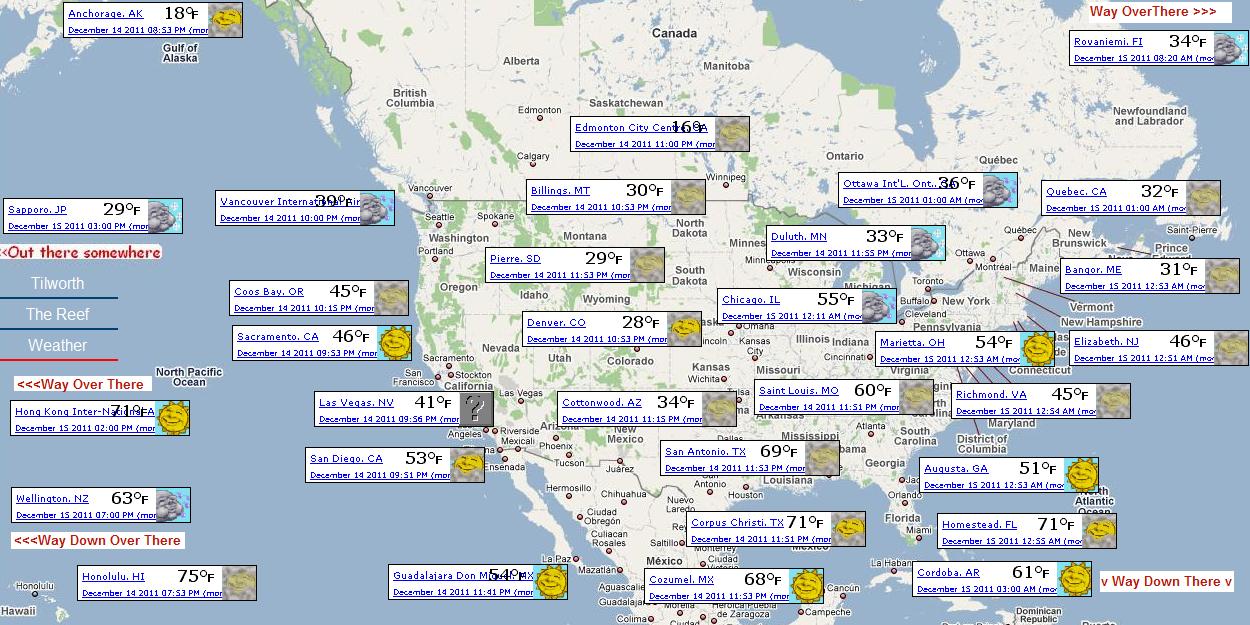The width and height of the screenshot is (1250, 625).
Task: Click Sacramento 'December 14 2011 09:53 PM' timestamp
Action: [x=306, y=354]
